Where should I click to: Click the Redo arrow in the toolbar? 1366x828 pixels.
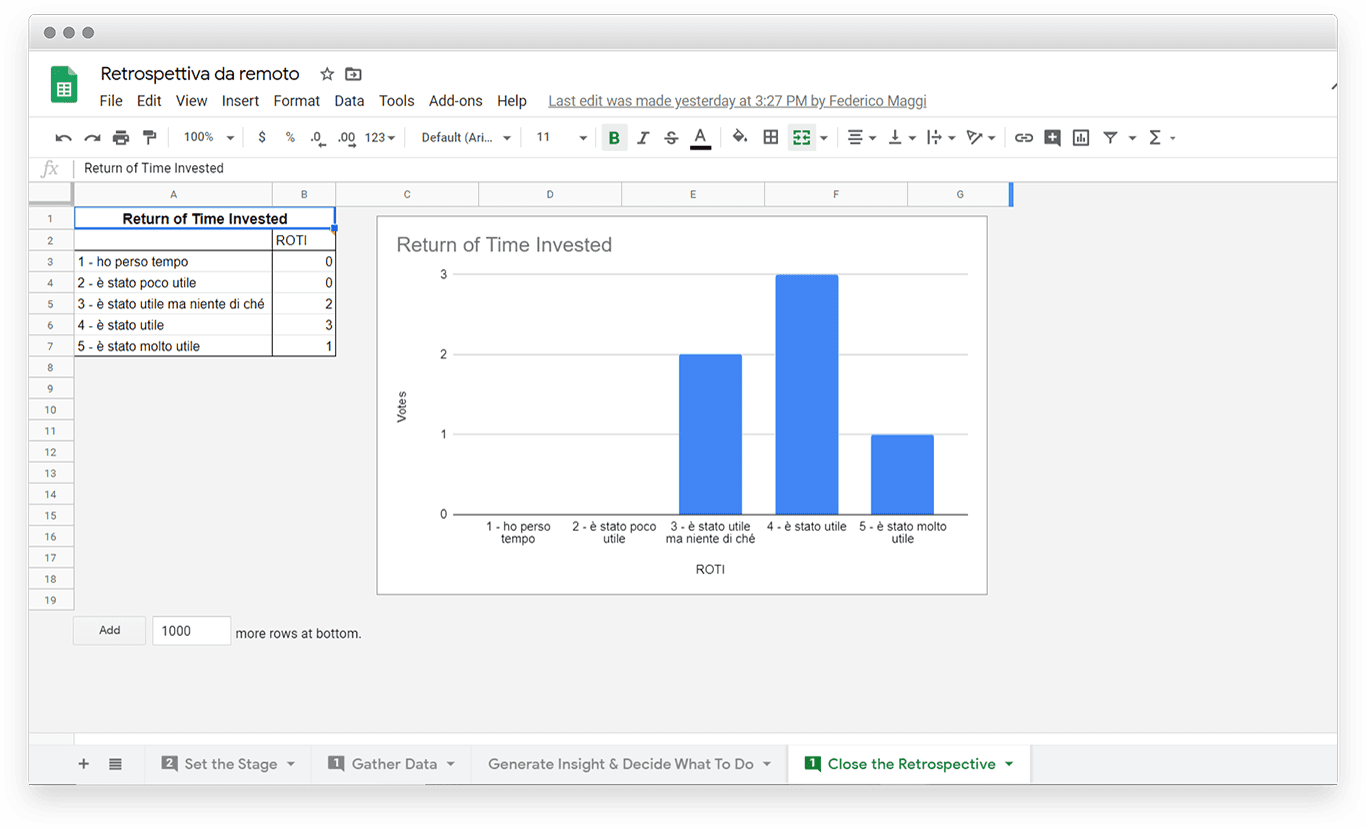point(92,138)
